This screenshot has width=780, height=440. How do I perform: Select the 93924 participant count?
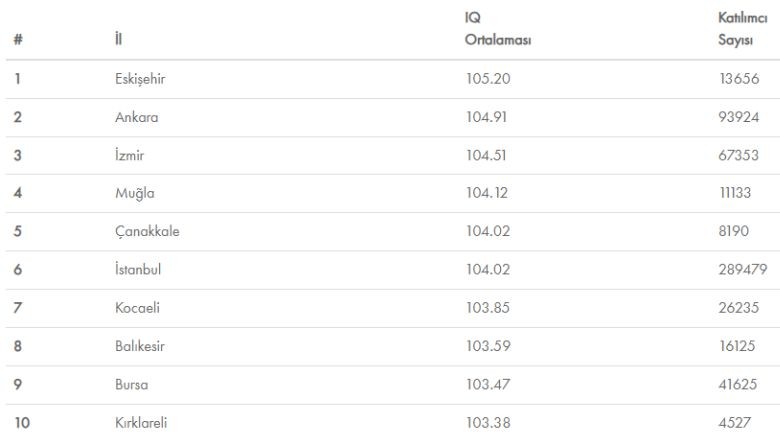coord(739,117)
